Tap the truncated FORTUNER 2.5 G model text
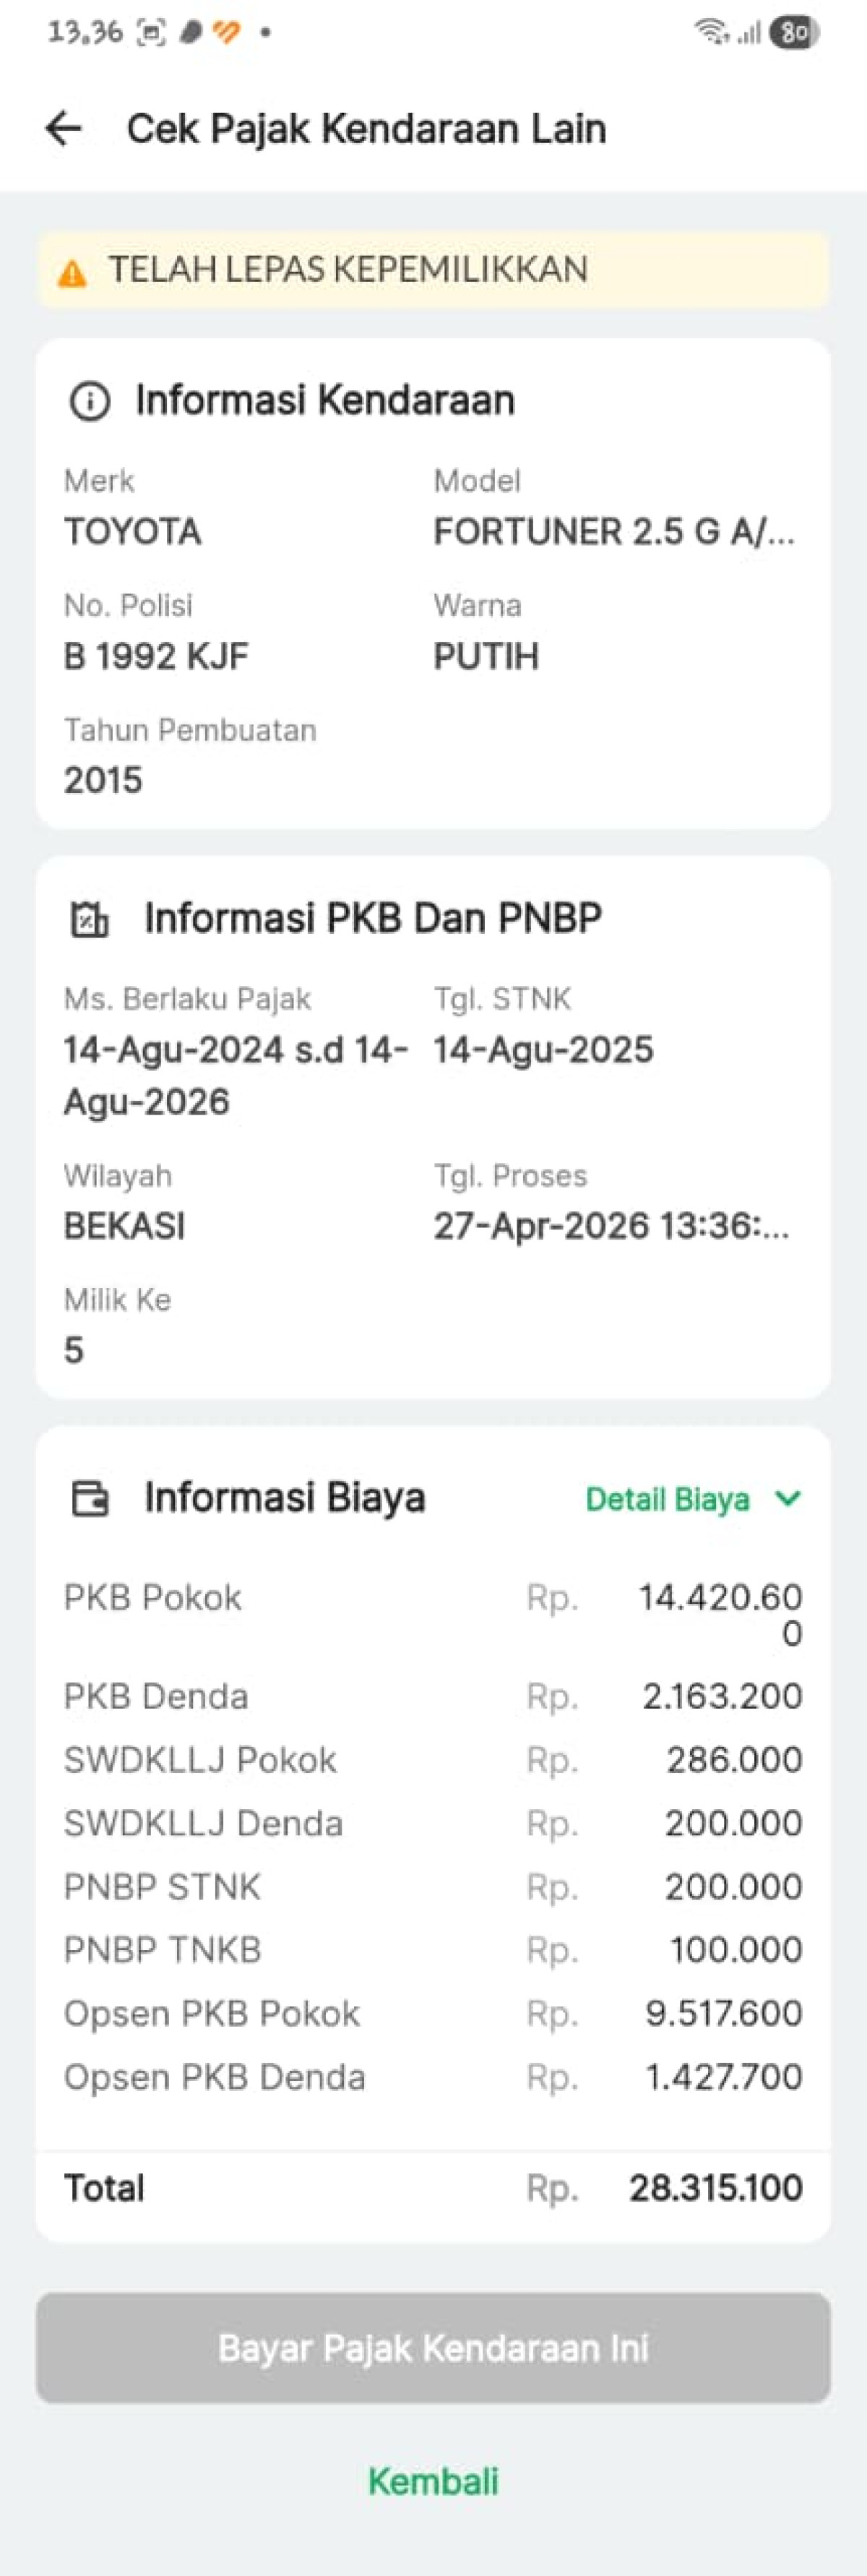 [613, 532]
